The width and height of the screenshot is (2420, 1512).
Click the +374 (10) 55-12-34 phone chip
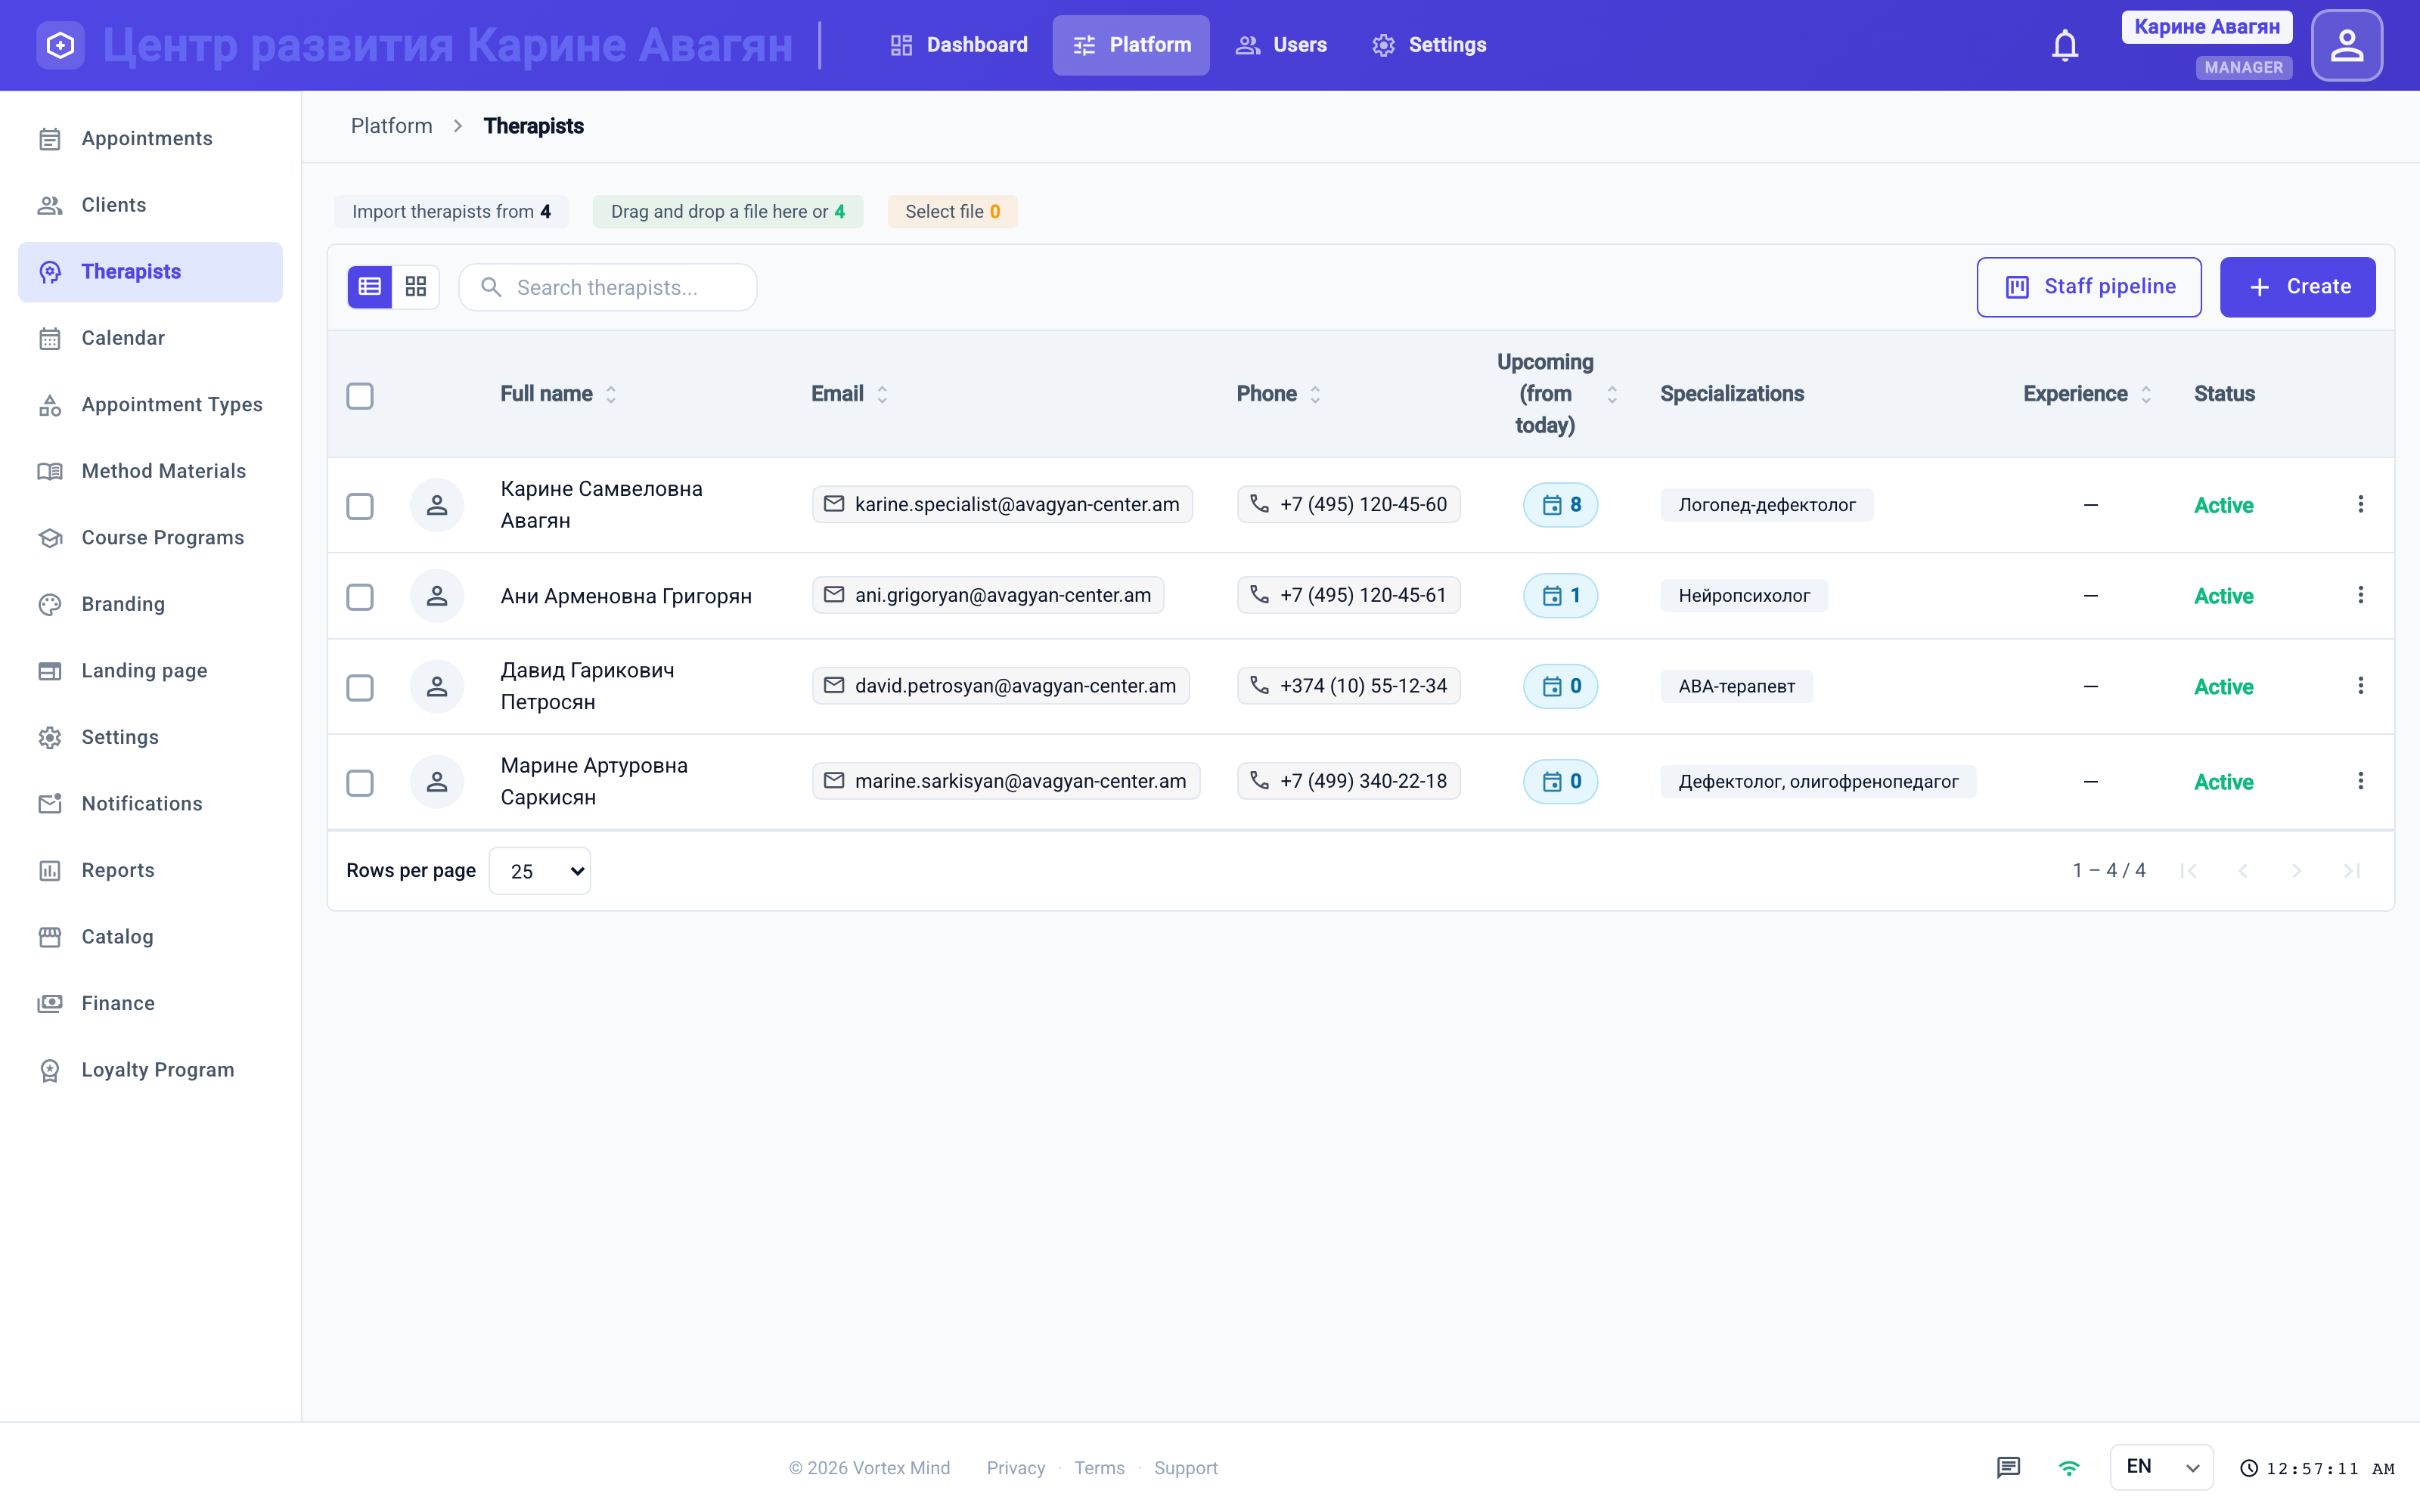pos(1348,686)
